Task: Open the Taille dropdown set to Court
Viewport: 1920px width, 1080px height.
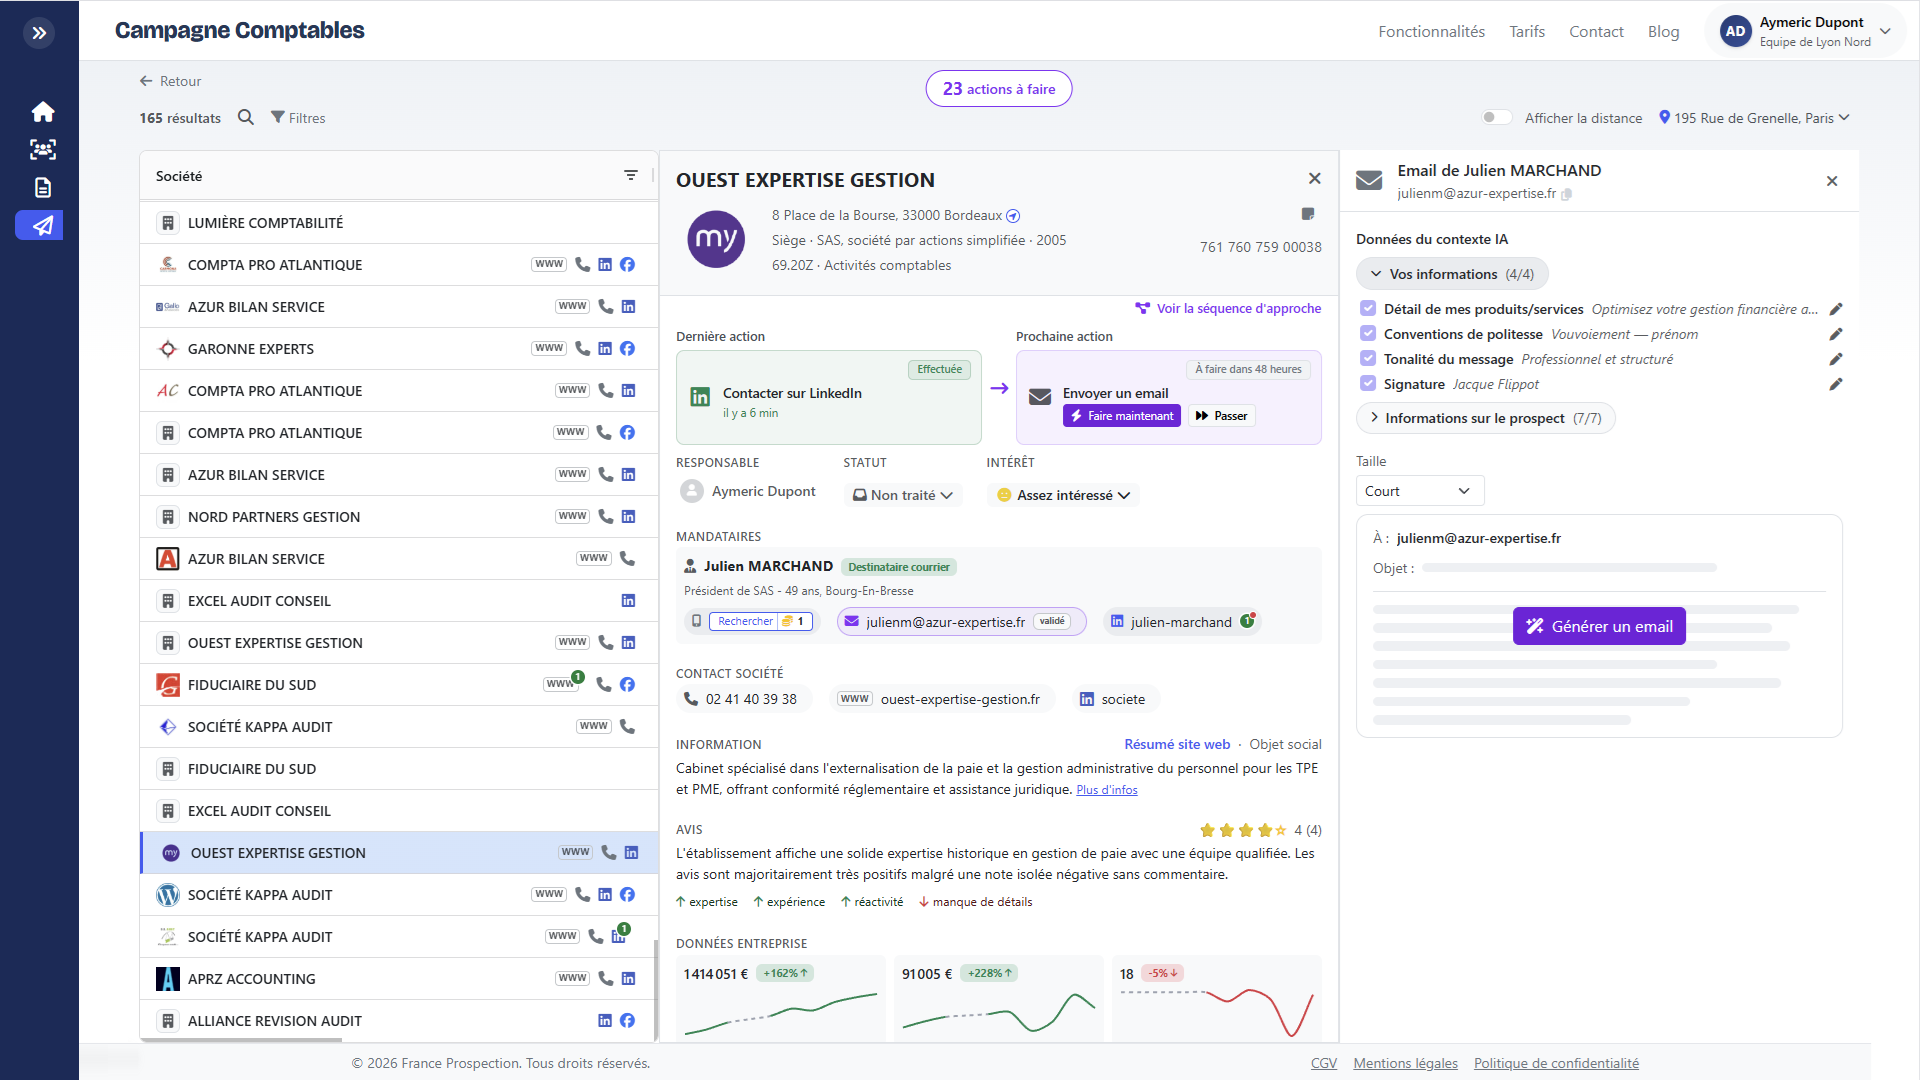Action: pos(1420,491)
